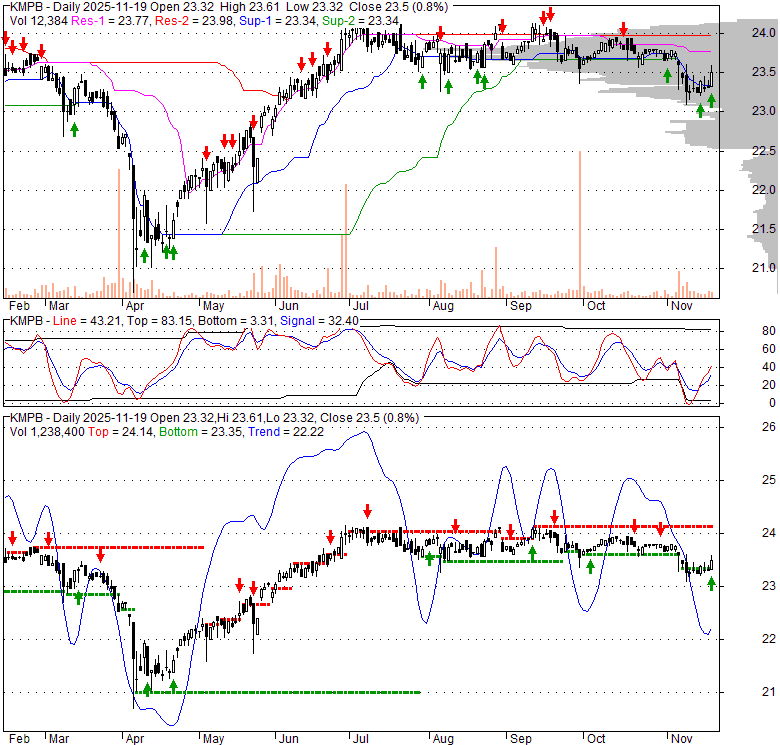Image resolution: width=780 pixels, height=745 pixels.
Task: Click the 'Vol 12,384' text in top chart
Action: click(39, 20)
